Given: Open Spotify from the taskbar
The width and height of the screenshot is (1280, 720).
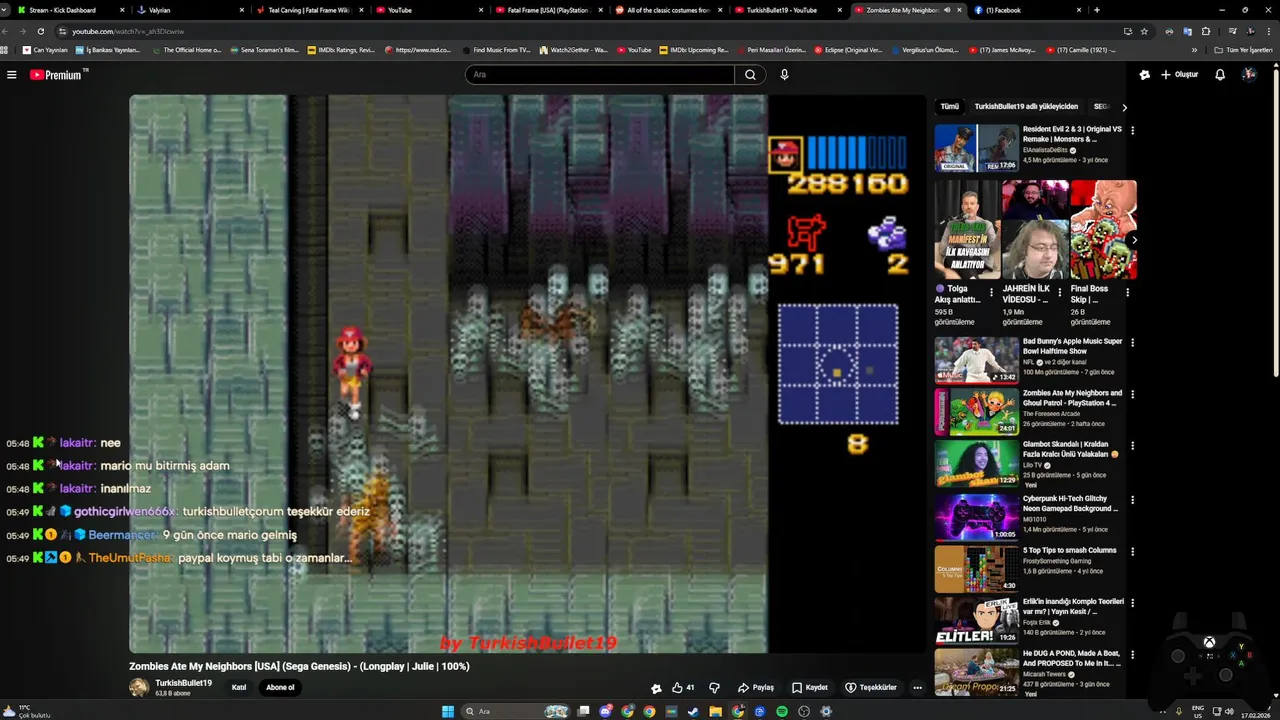Looking at the screenshot, I should [782, 712].
